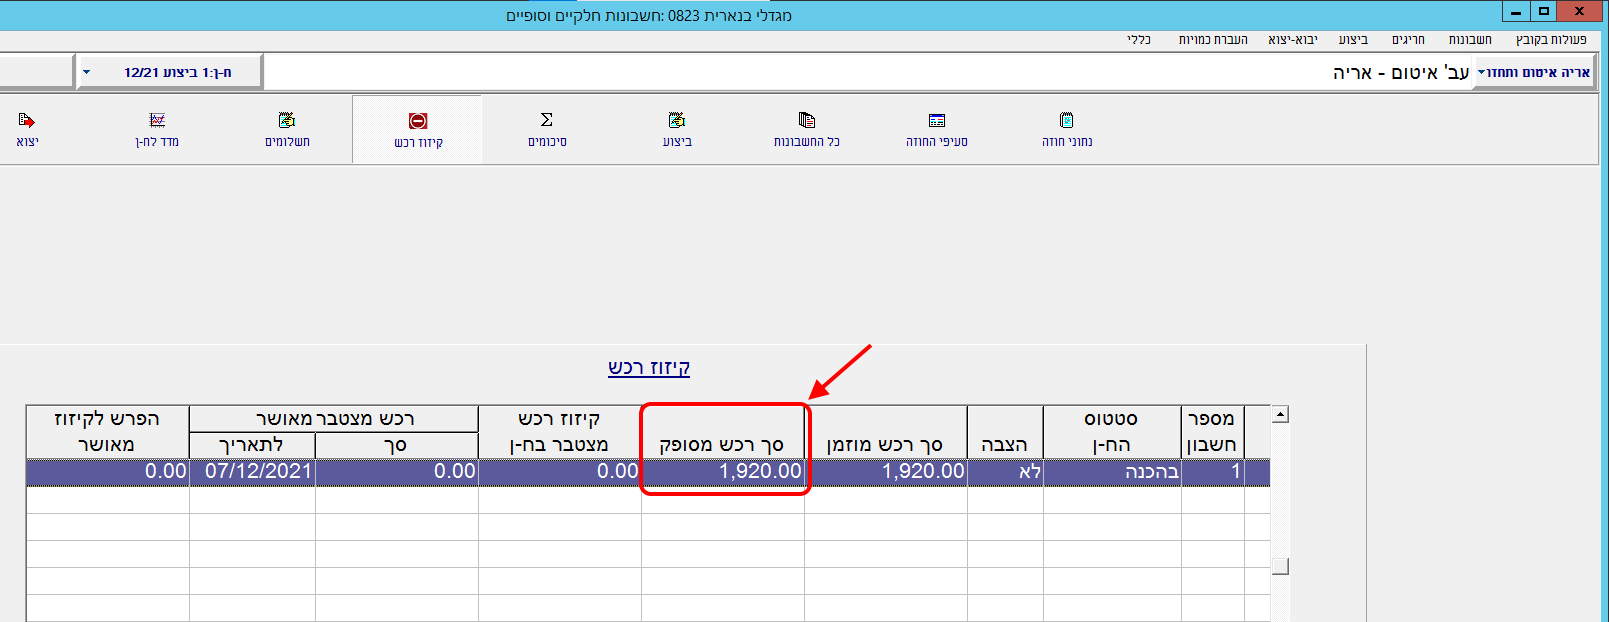Viewport: 1609px width, 622px height.
Task: Click the קיזוז רכש underlined heading link
Action: tap(648, 367)
